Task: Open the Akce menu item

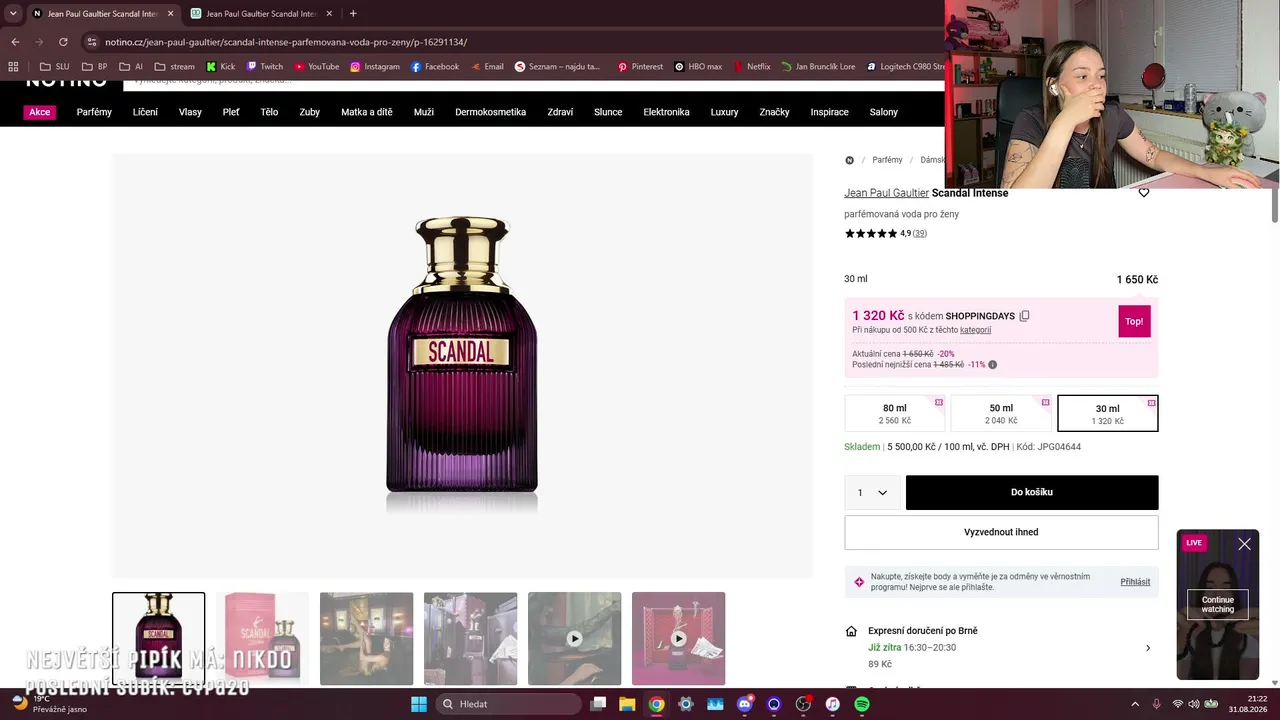Action: [x=40, y=112]
